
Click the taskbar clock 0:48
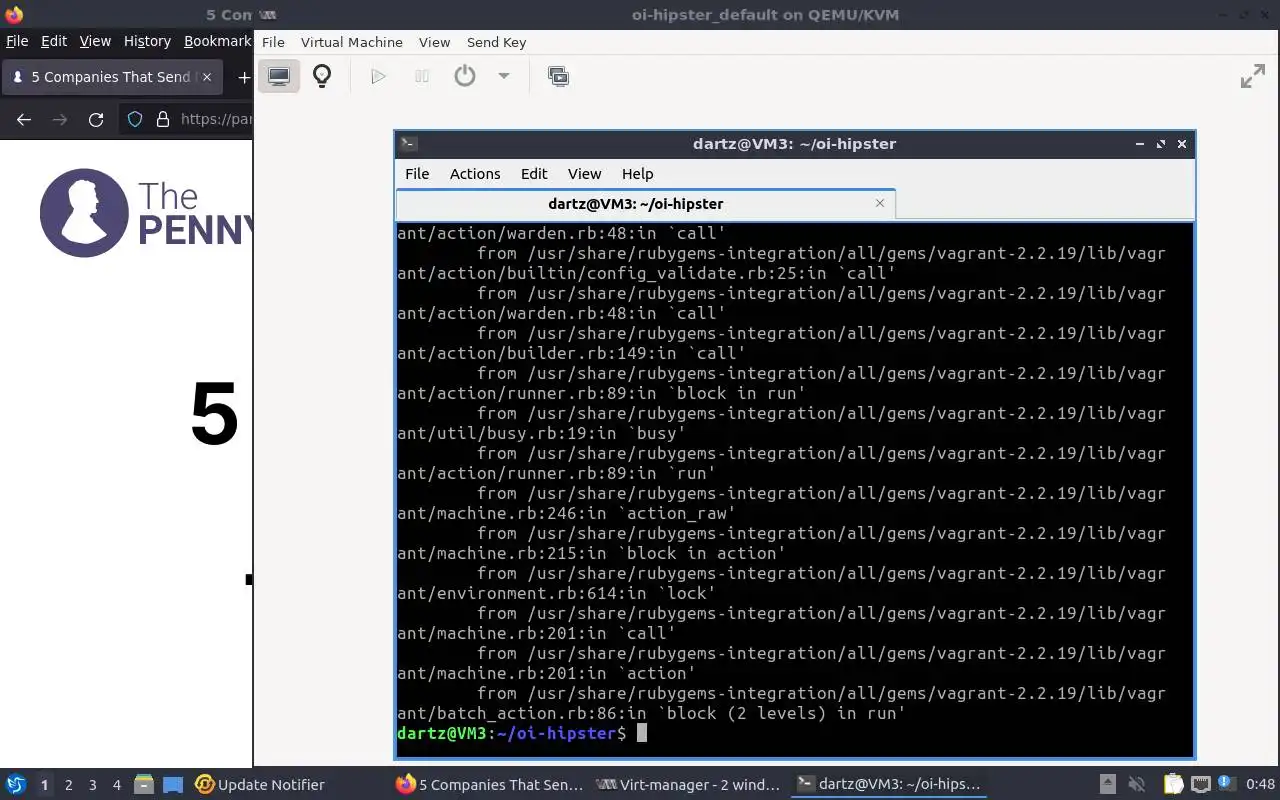[x=1260, y=785]
